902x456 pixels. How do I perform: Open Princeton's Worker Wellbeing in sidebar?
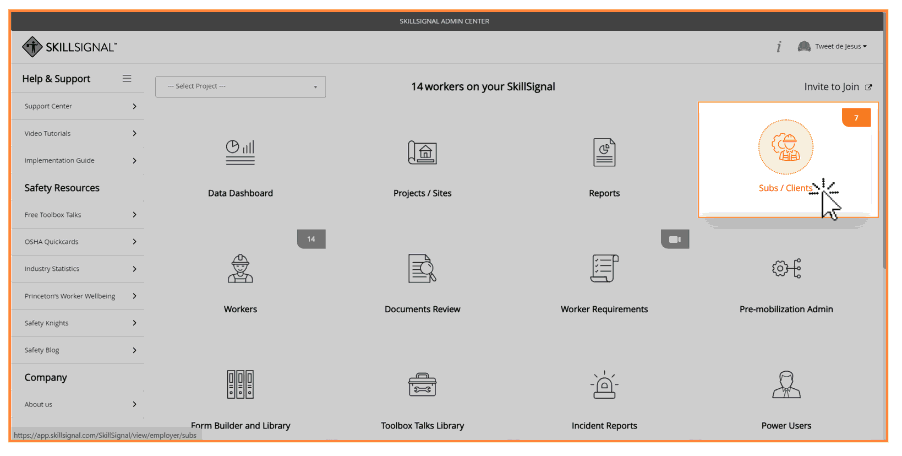pyautogui.click(x=78, y=296)
